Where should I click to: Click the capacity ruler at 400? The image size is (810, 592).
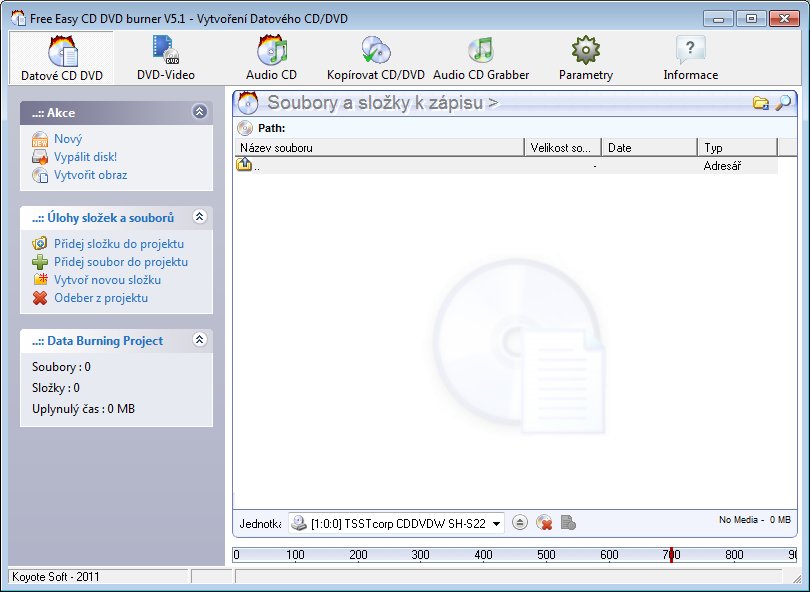pyautogui.click(x=483, y=555)
